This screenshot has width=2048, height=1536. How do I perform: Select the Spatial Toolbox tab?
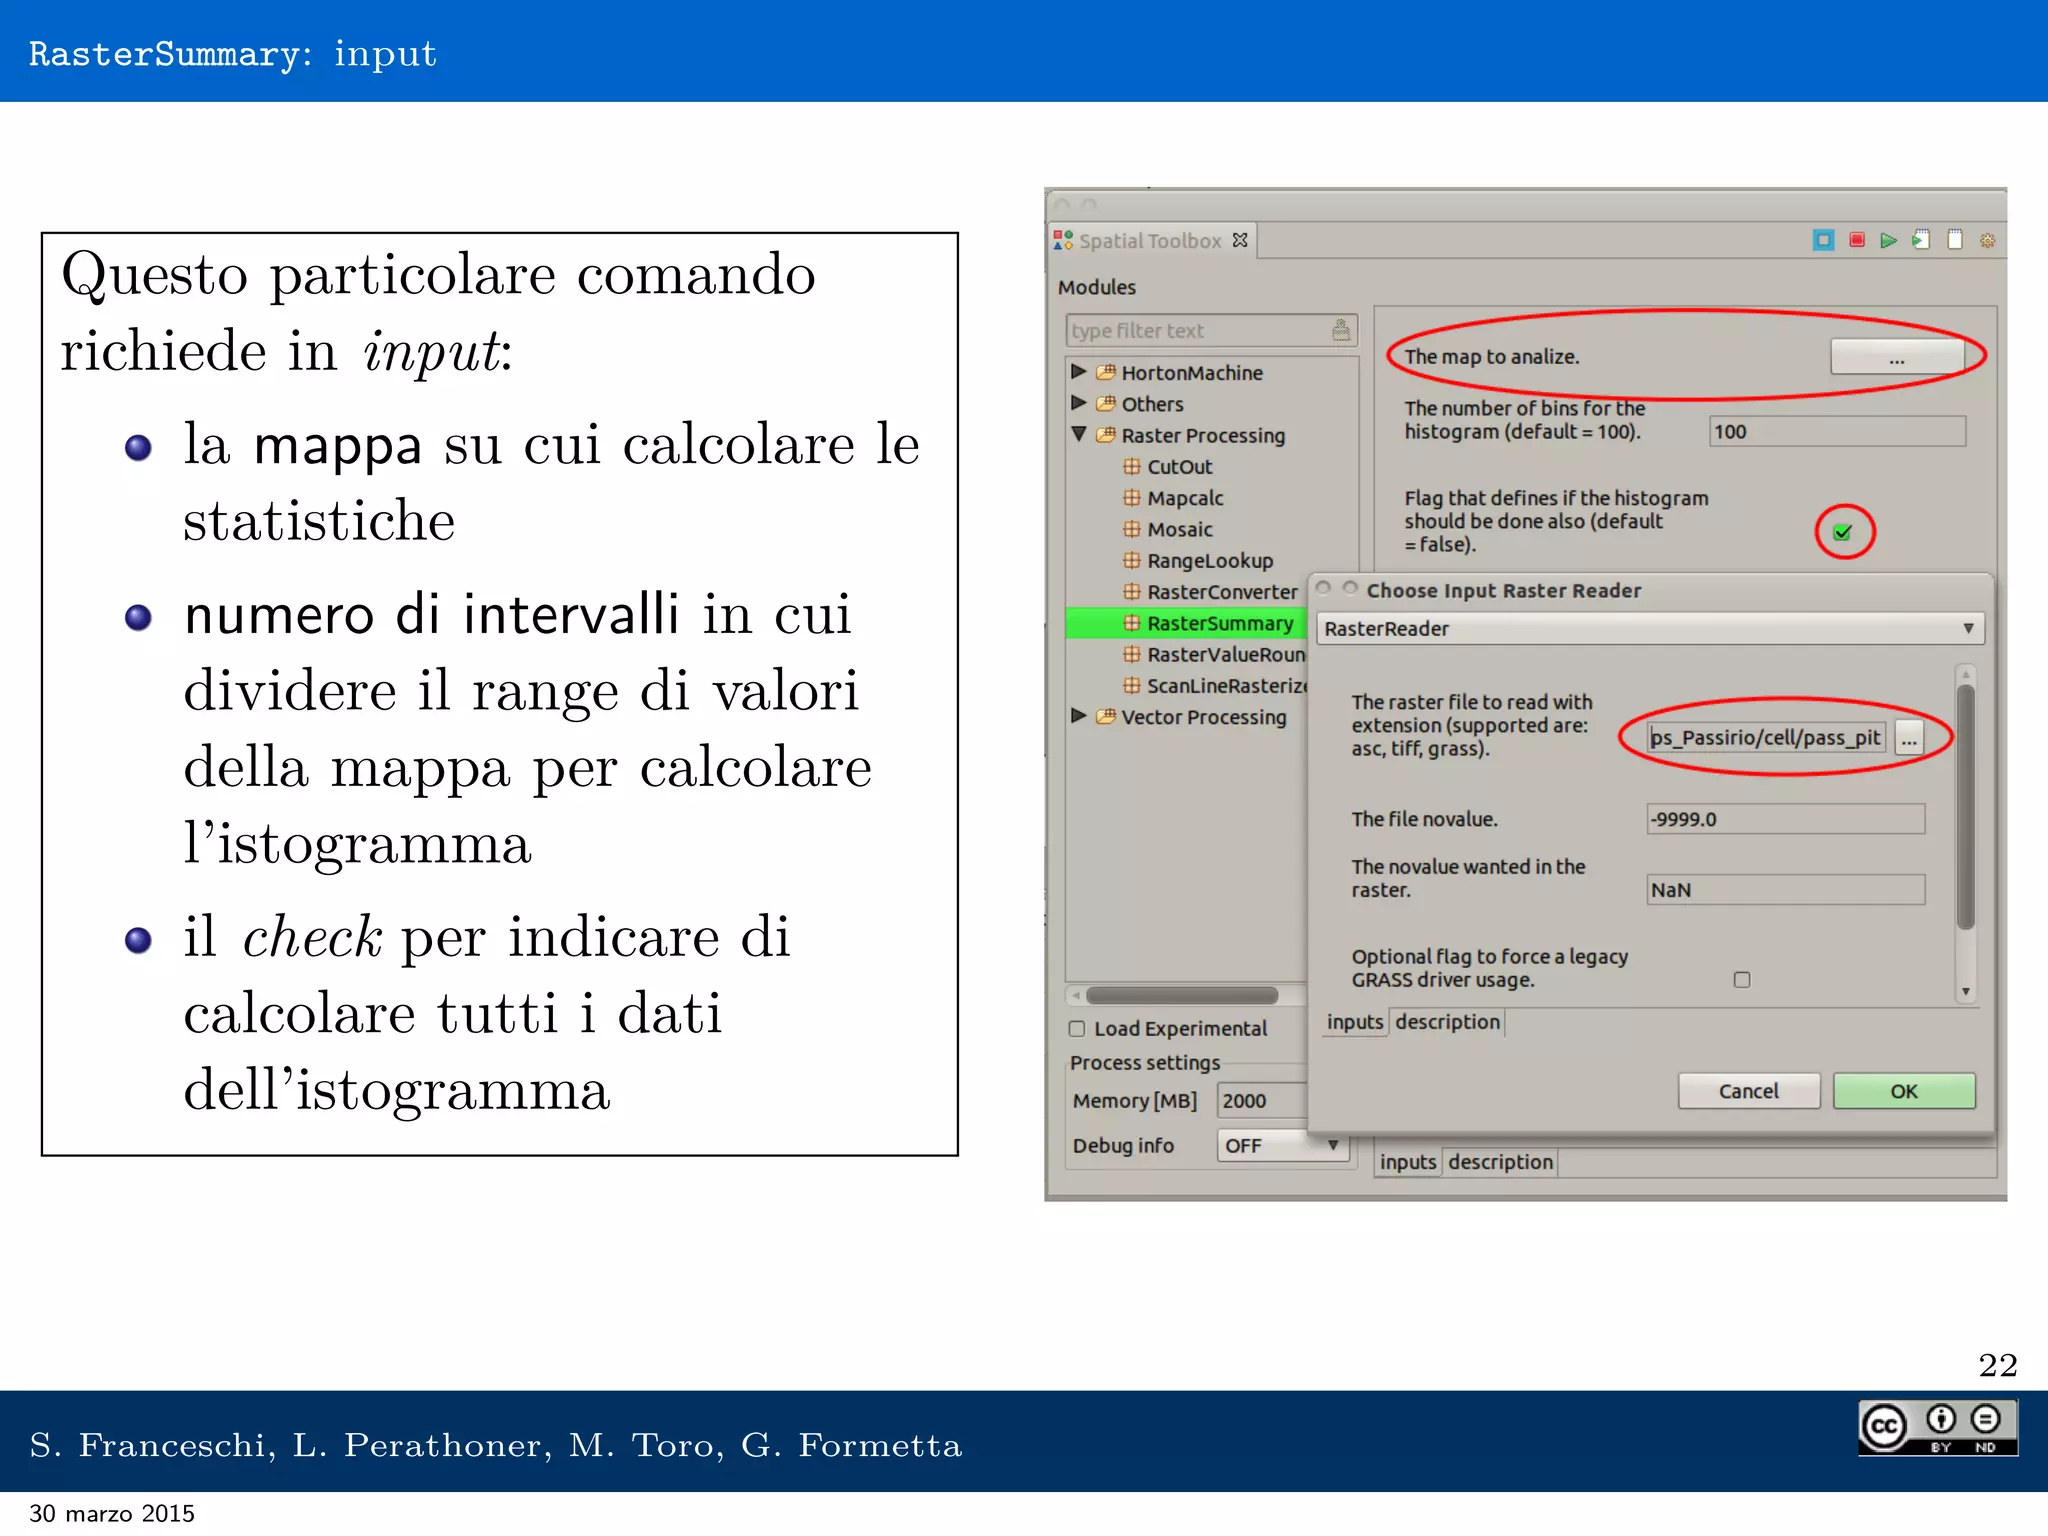(x=1152, y=241)
